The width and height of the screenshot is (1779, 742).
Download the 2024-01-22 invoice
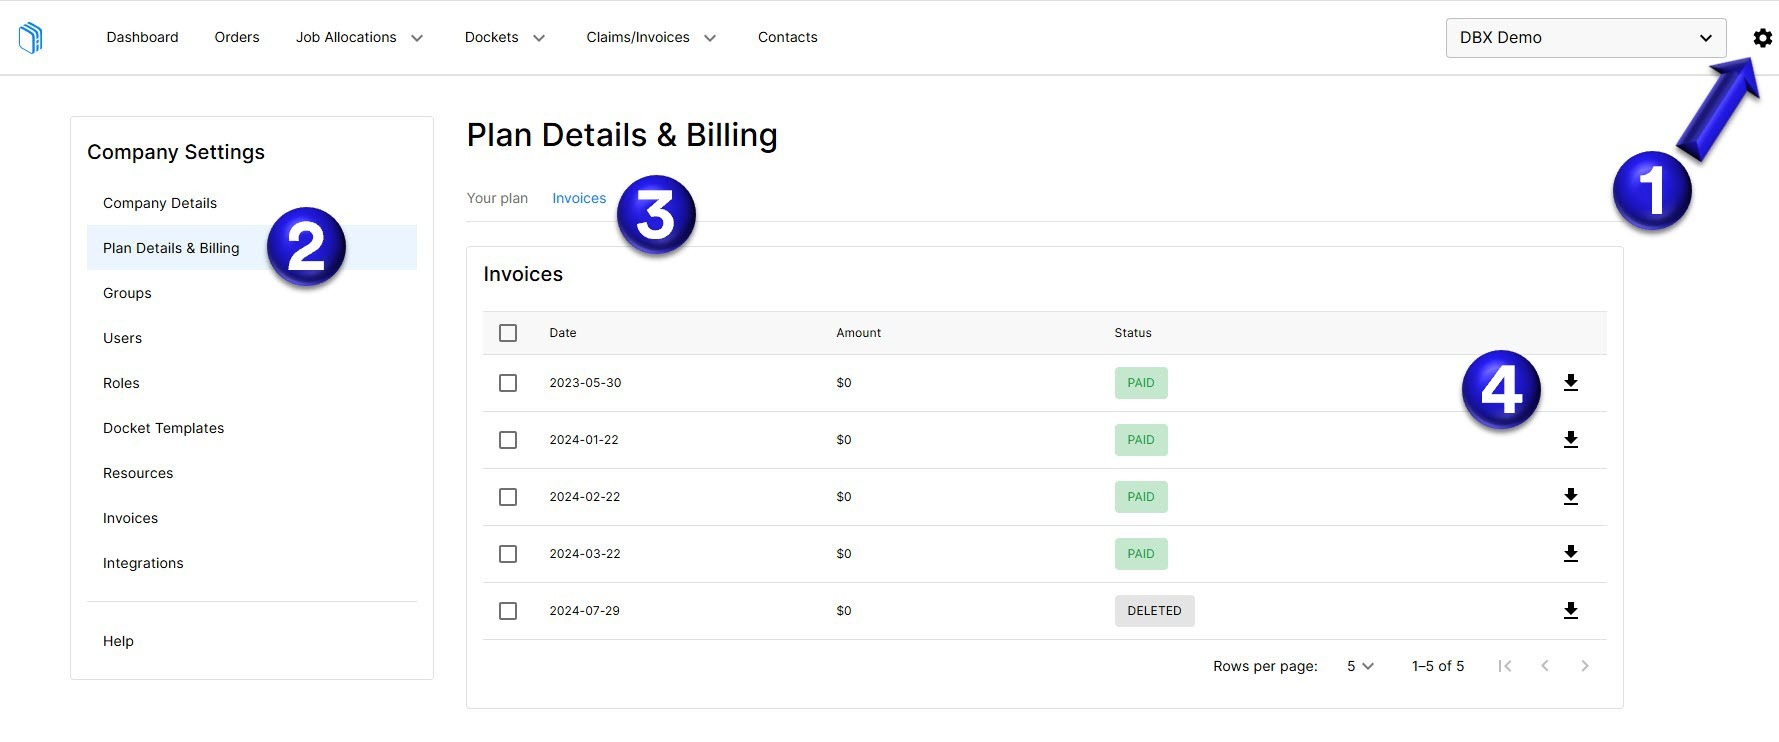[1570, 440]
